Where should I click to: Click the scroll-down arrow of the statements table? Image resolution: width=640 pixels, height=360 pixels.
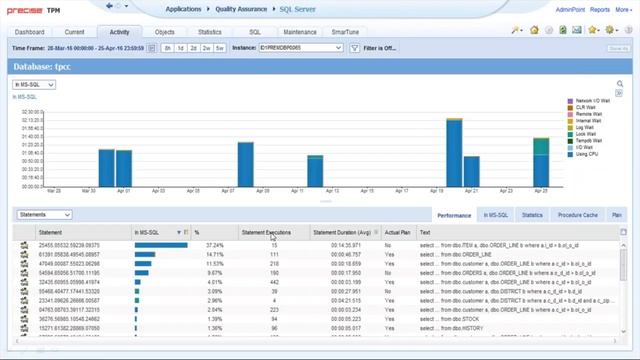(623, 331)
